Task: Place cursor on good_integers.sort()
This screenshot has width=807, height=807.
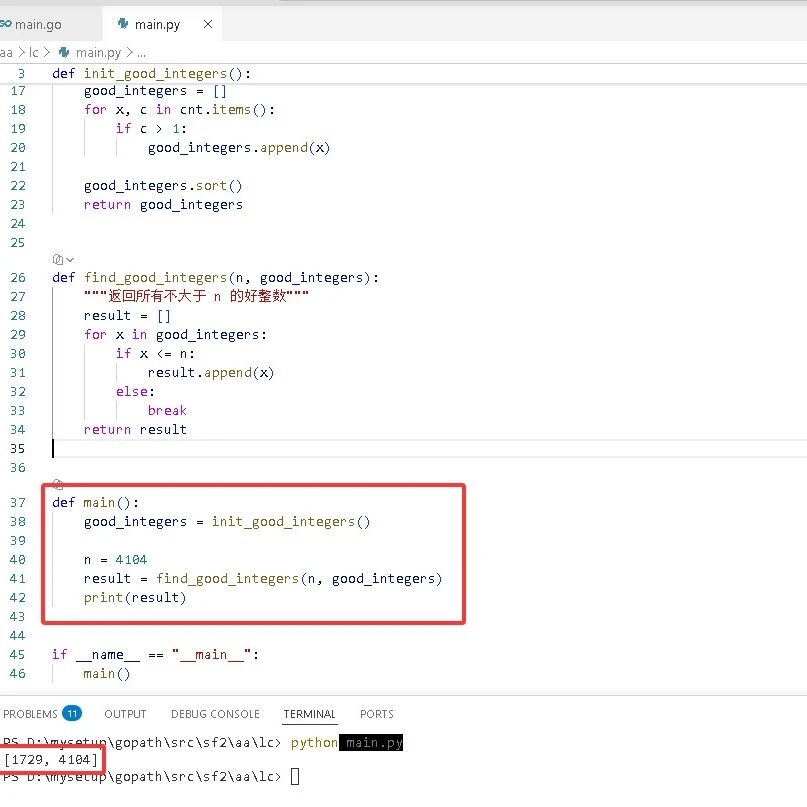Action: [x=163, y=186]
